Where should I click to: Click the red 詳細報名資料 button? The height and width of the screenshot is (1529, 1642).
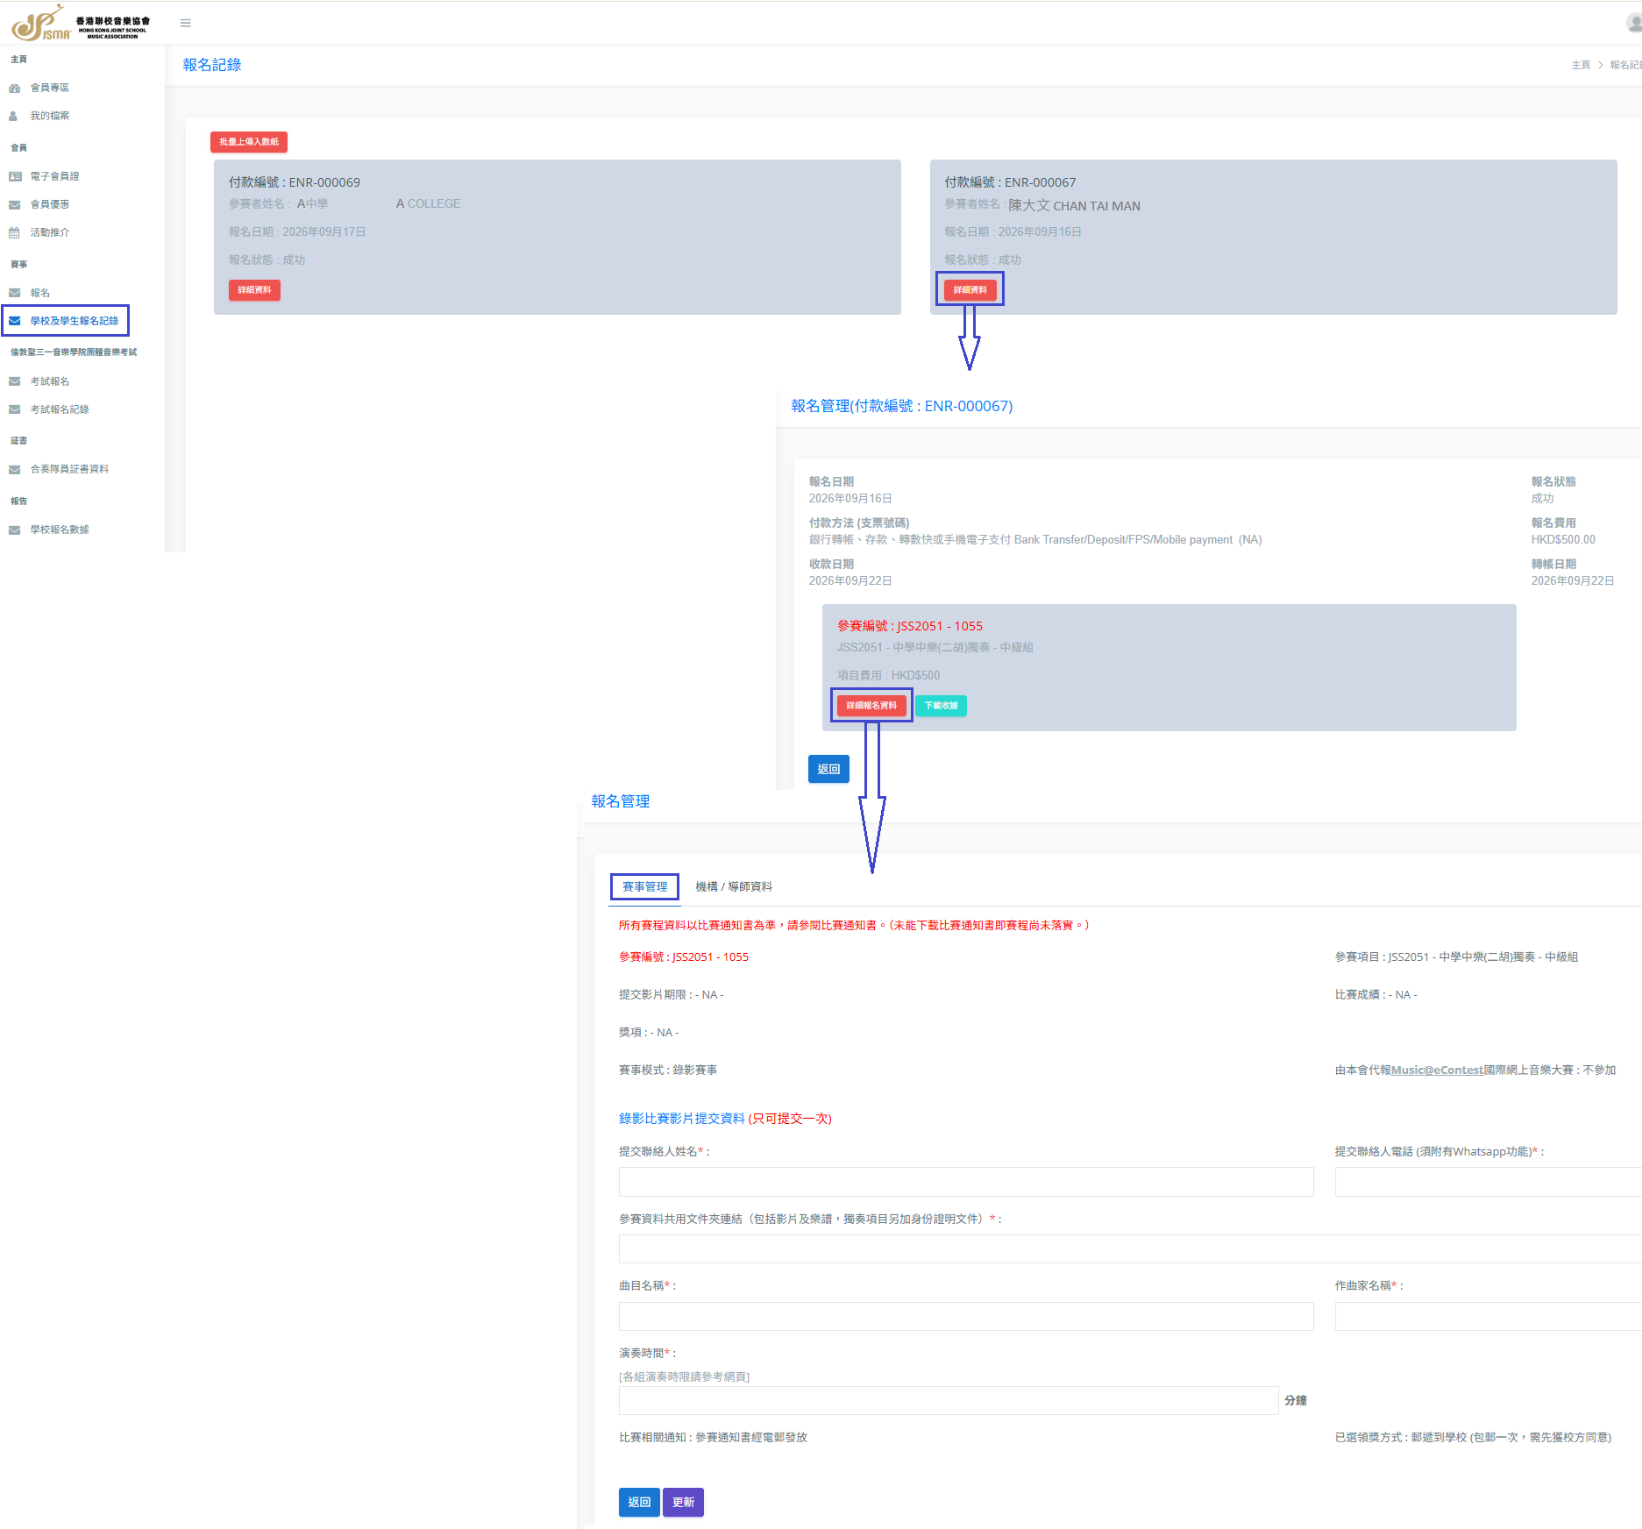point(871,706)
